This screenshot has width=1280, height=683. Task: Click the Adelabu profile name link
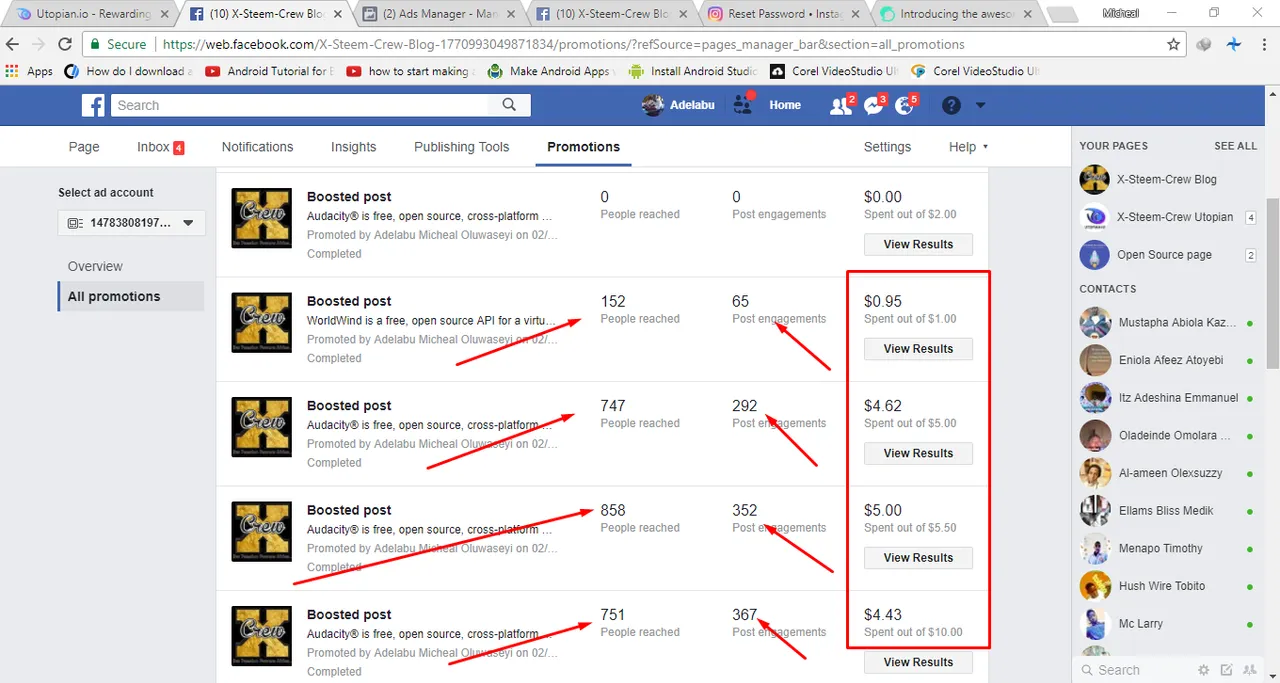(692, 105)
